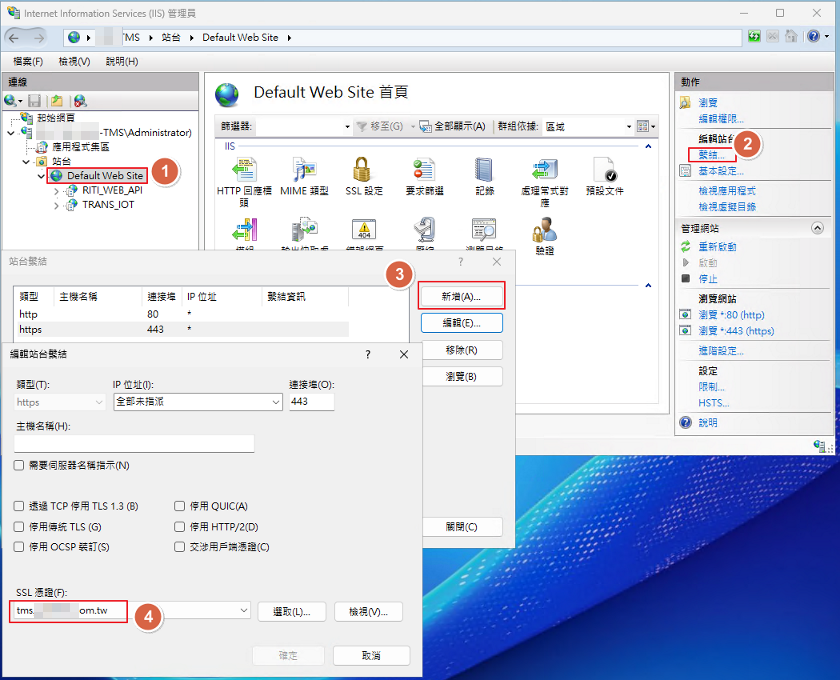
Task: Click the stop website icon
Action: point(686,278)
